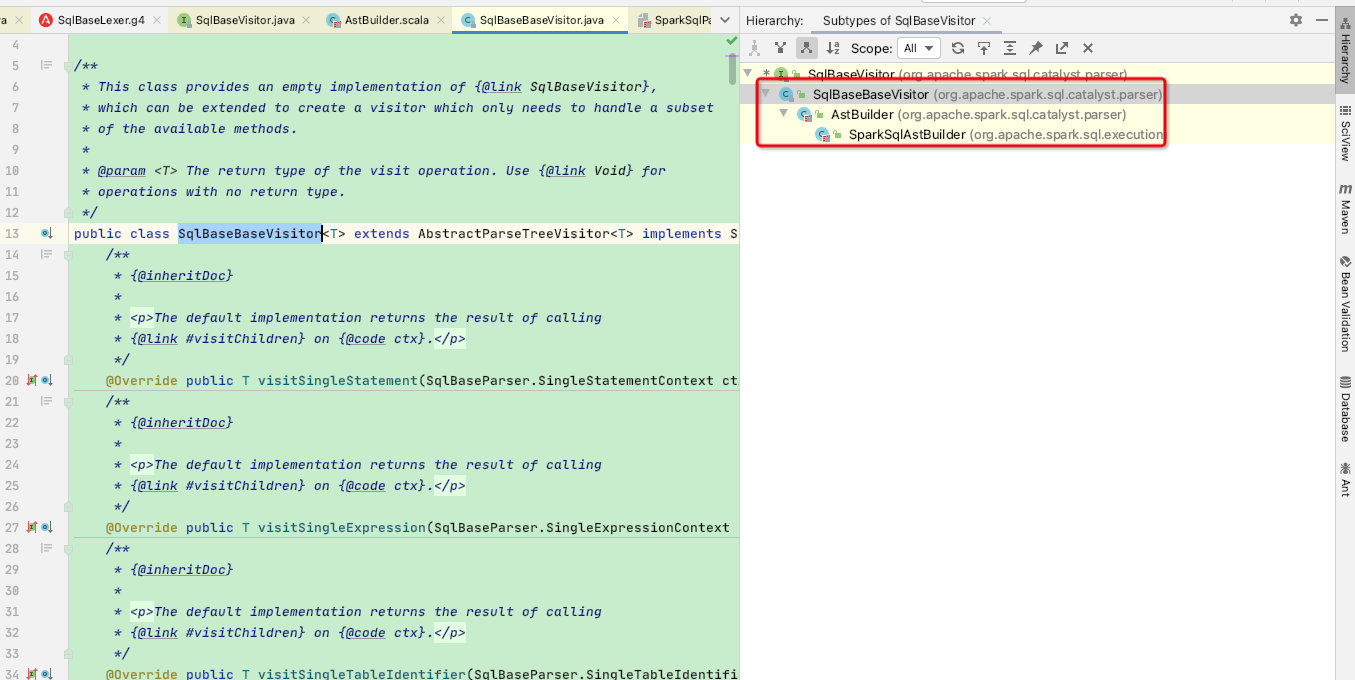Open the AstBuilder.scala editor tab

pos(386,20)
